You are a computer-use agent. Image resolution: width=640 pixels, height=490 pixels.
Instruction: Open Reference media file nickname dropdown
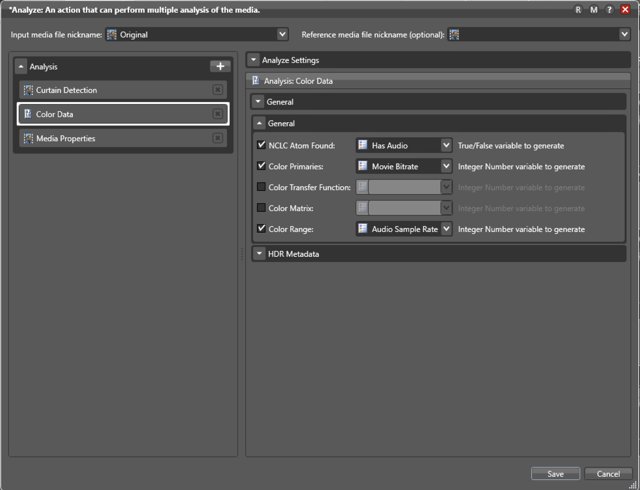[624, 34]
